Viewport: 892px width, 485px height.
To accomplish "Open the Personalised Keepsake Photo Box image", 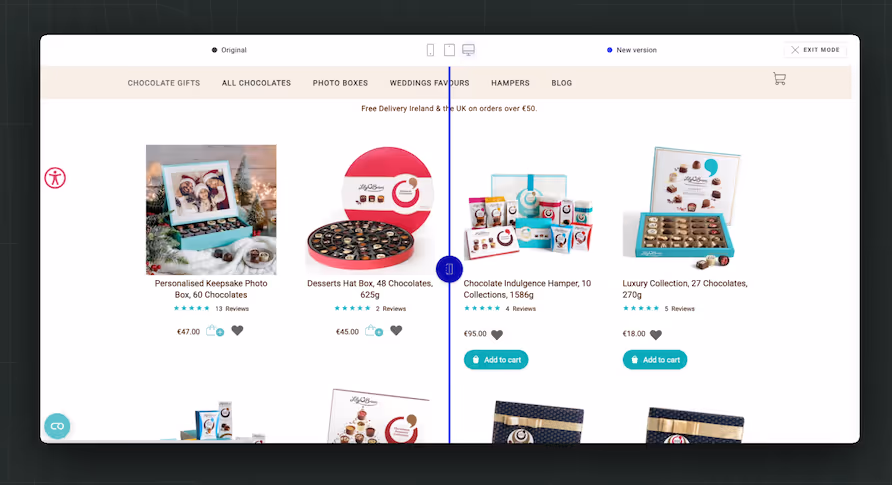I will click(x=211, y=210).
